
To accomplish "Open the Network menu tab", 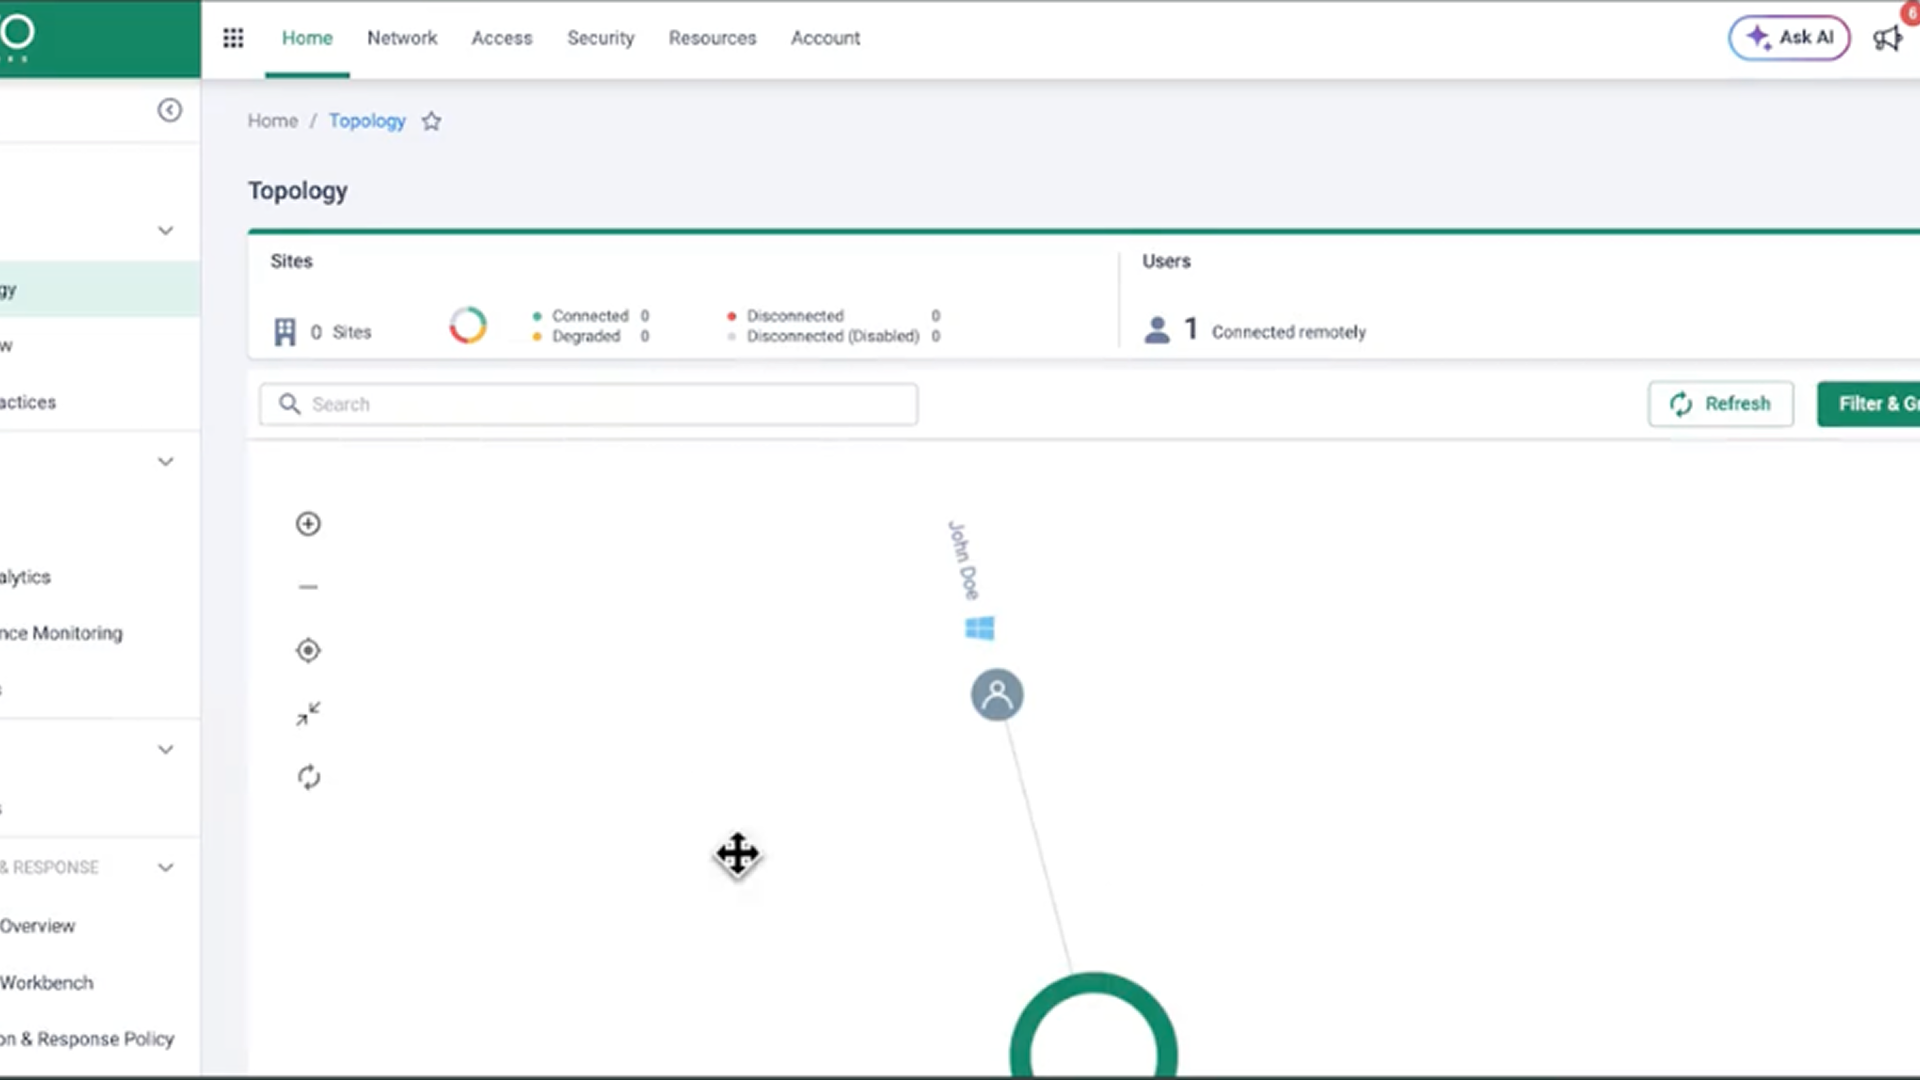I will (402, 38).
